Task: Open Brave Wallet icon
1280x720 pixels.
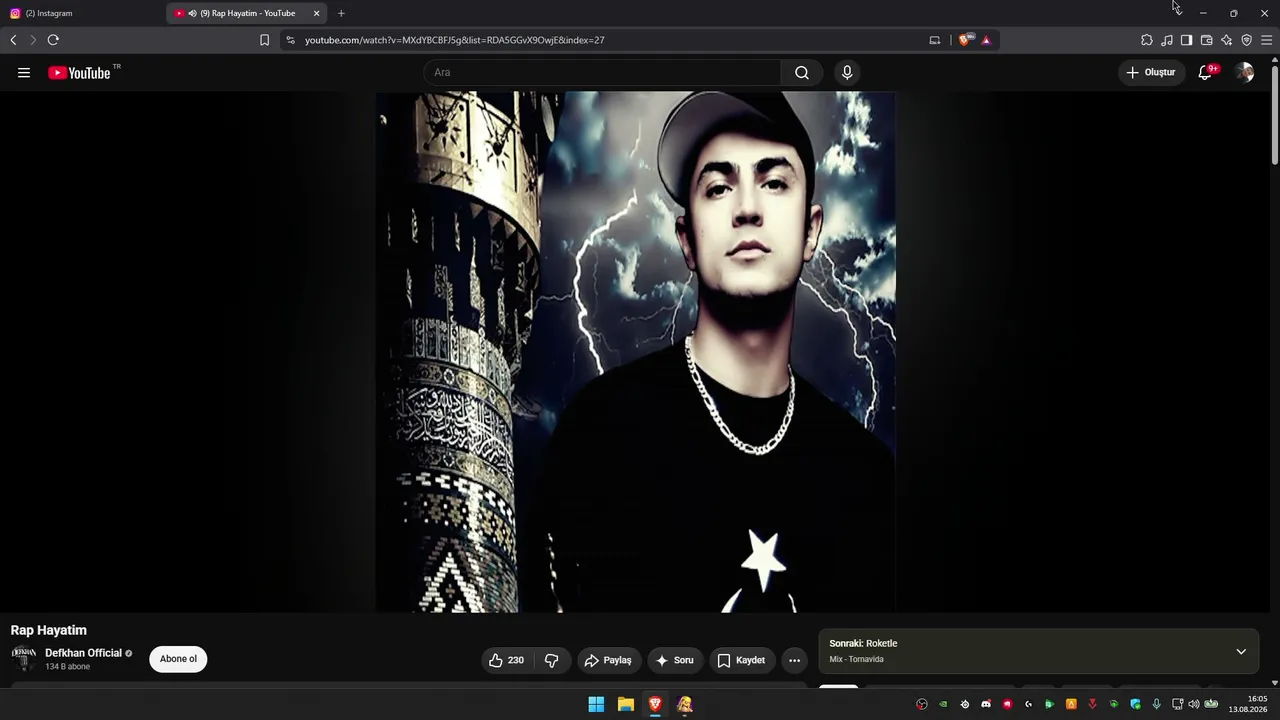Action: click(1206, 40)
